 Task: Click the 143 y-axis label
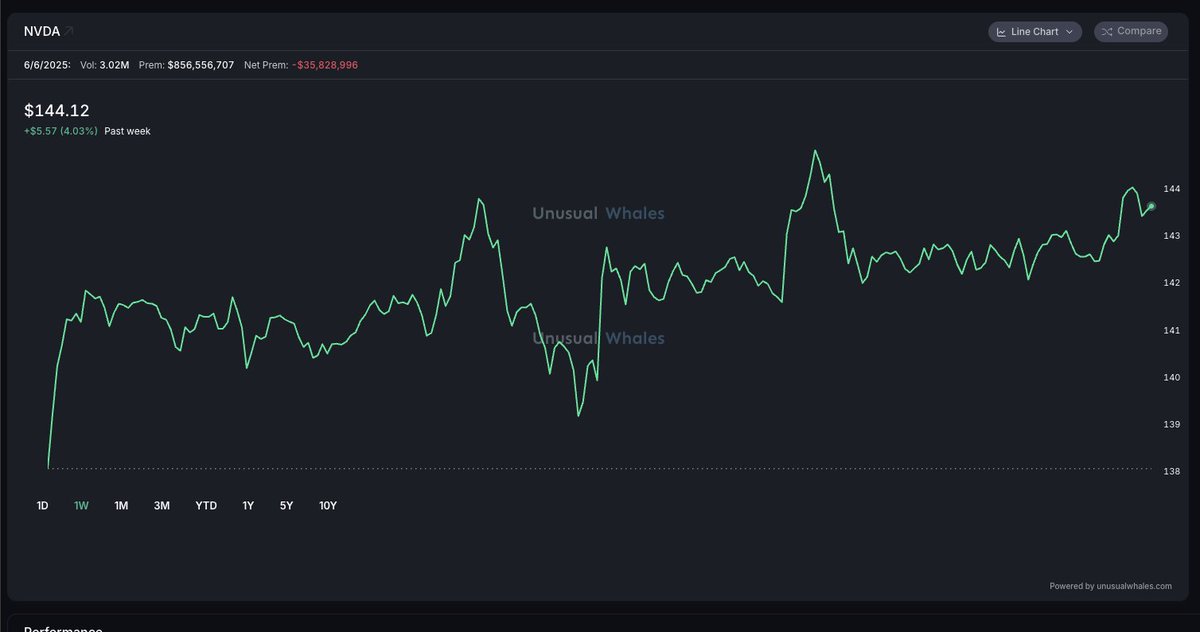tap(1172, 236)
